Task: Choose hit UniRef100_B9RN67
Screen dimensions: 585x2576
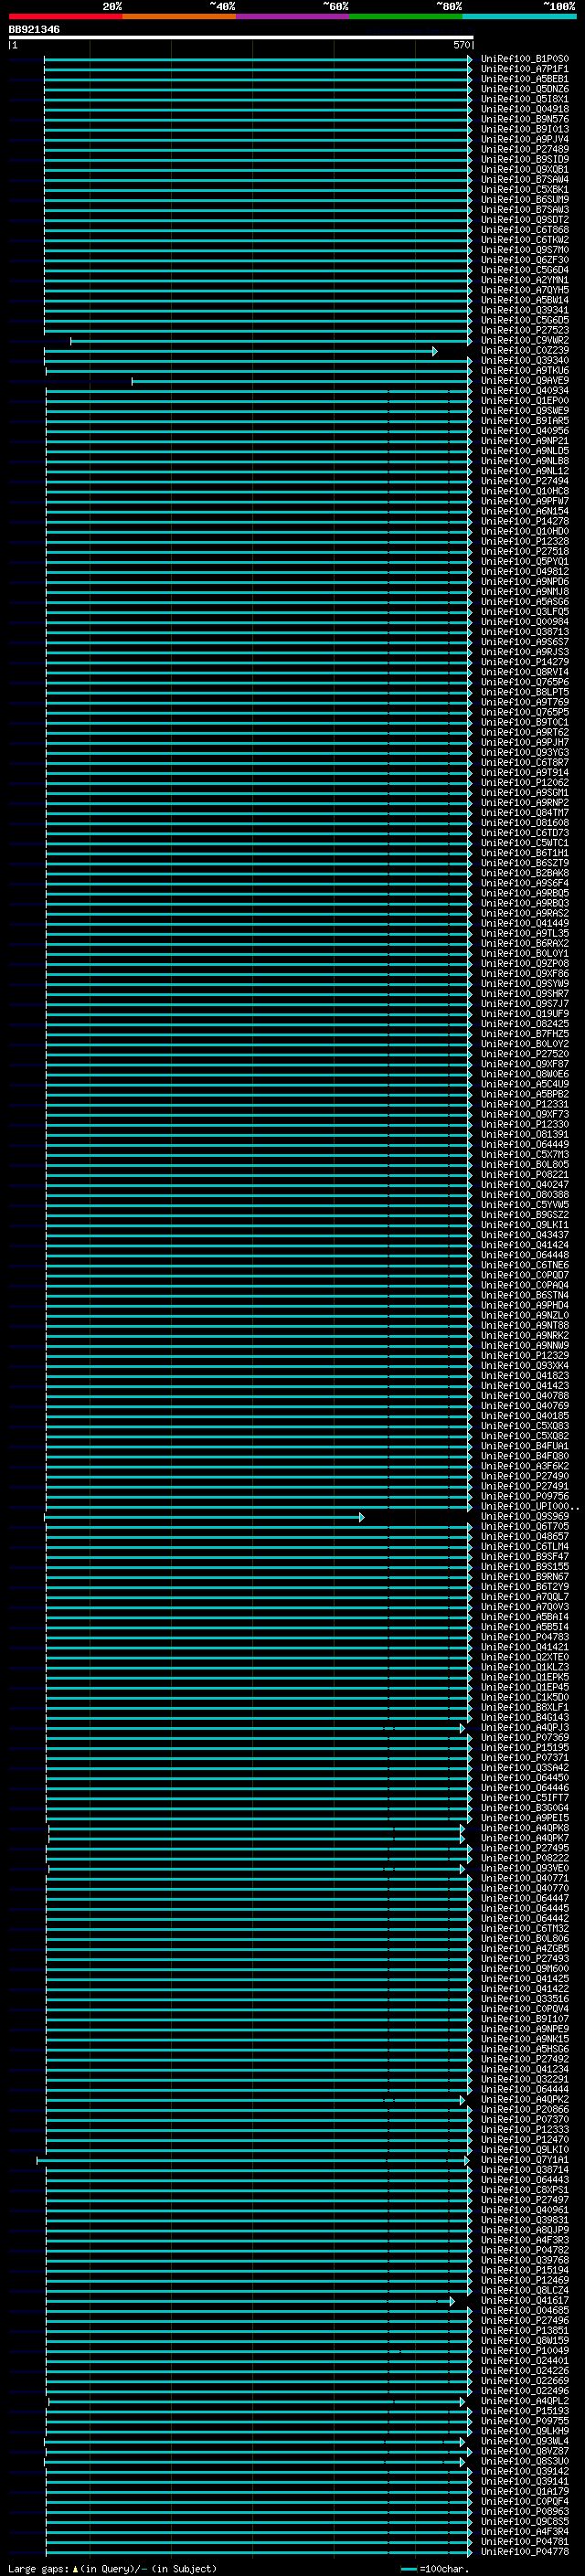Action: (524, 1577)
